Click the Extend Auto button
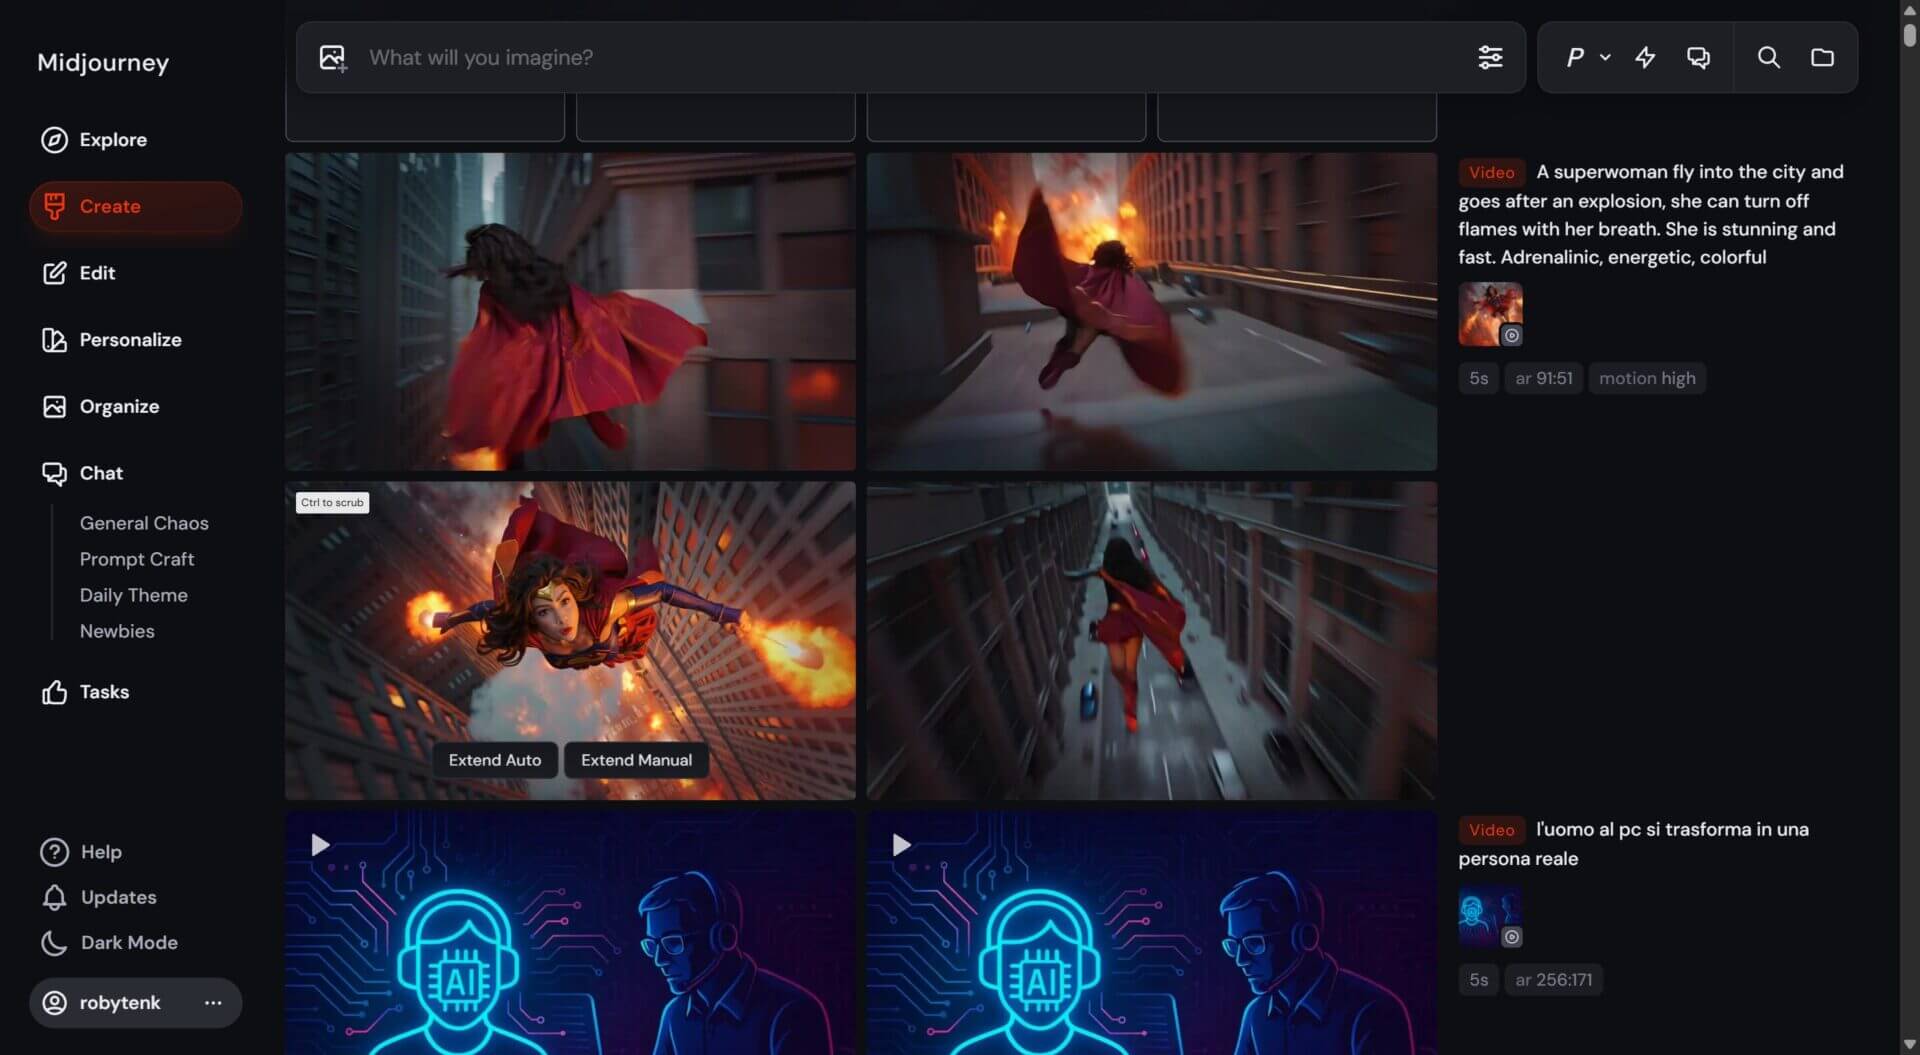Screen dimensions: 1920x1055 pos(494,760)
